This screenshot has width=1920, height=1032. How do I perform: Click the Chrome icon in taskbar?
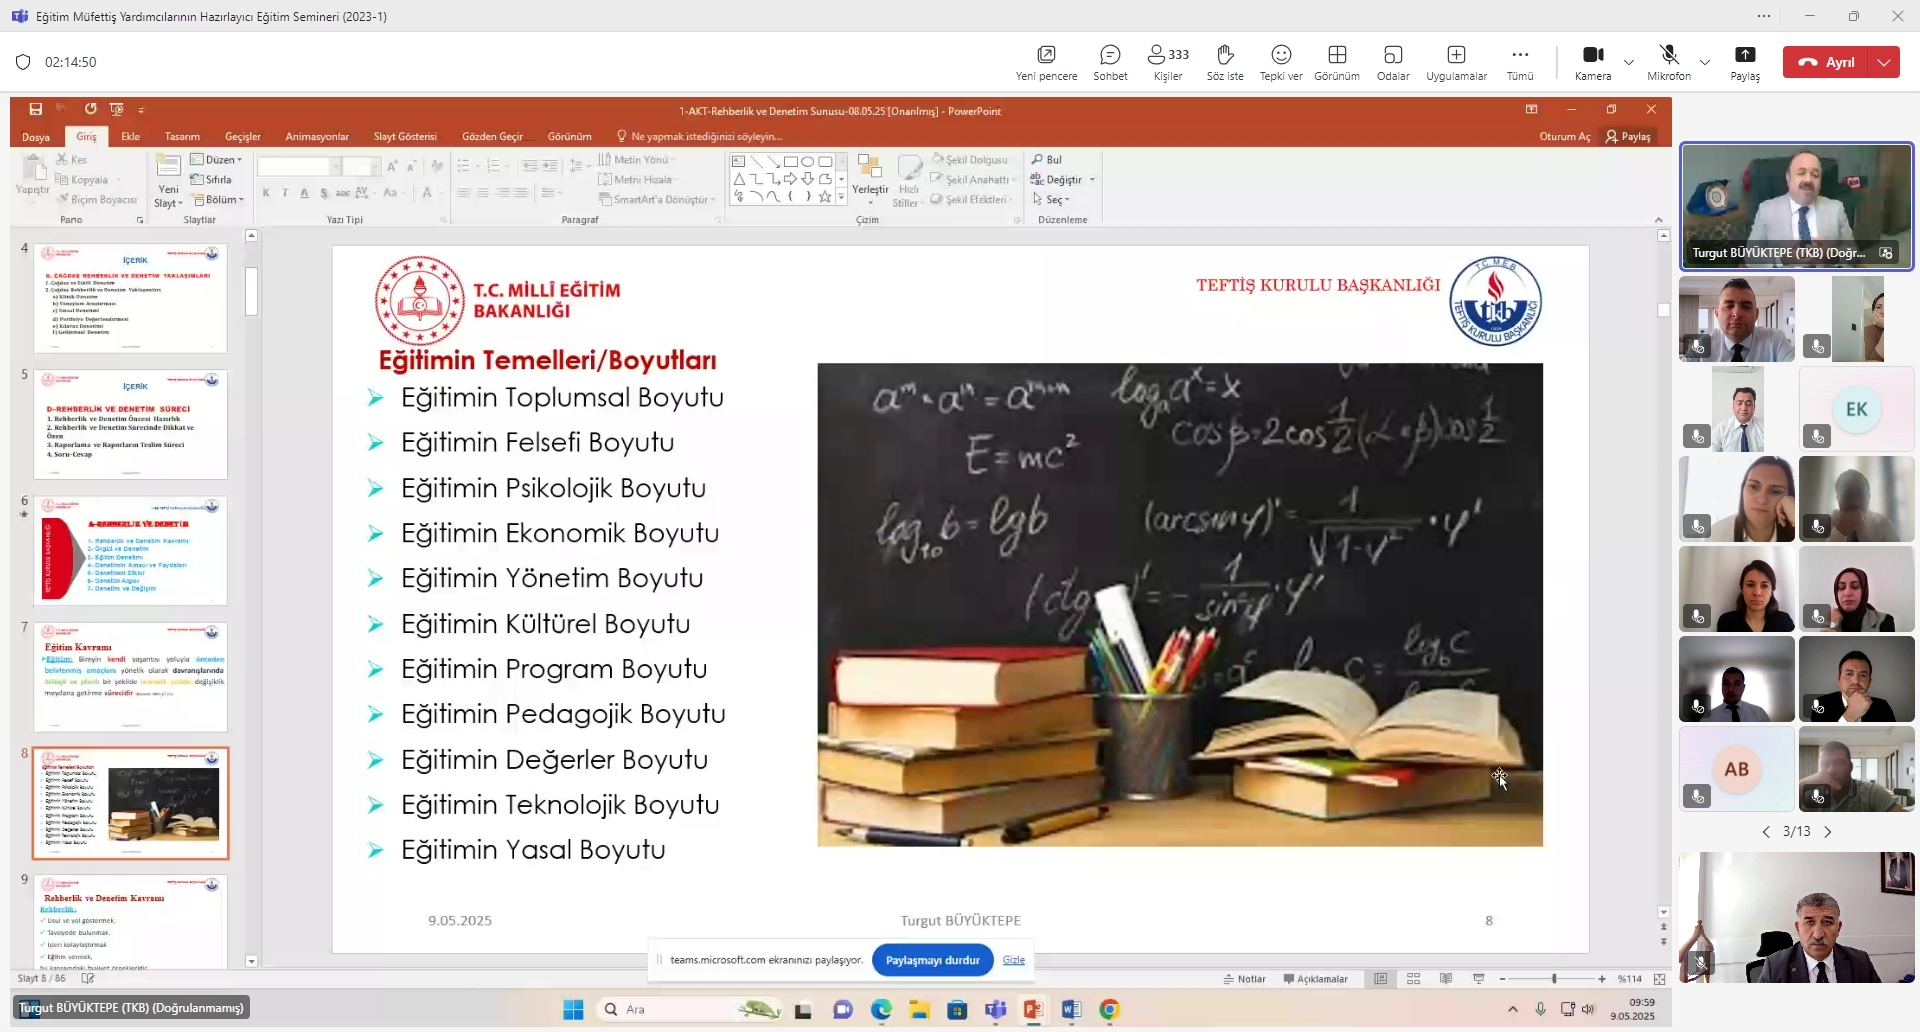click(x=1109, y=1010)
